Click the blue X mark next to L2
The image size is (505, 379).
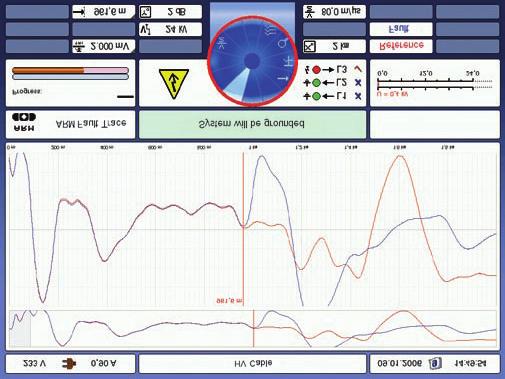358,83
